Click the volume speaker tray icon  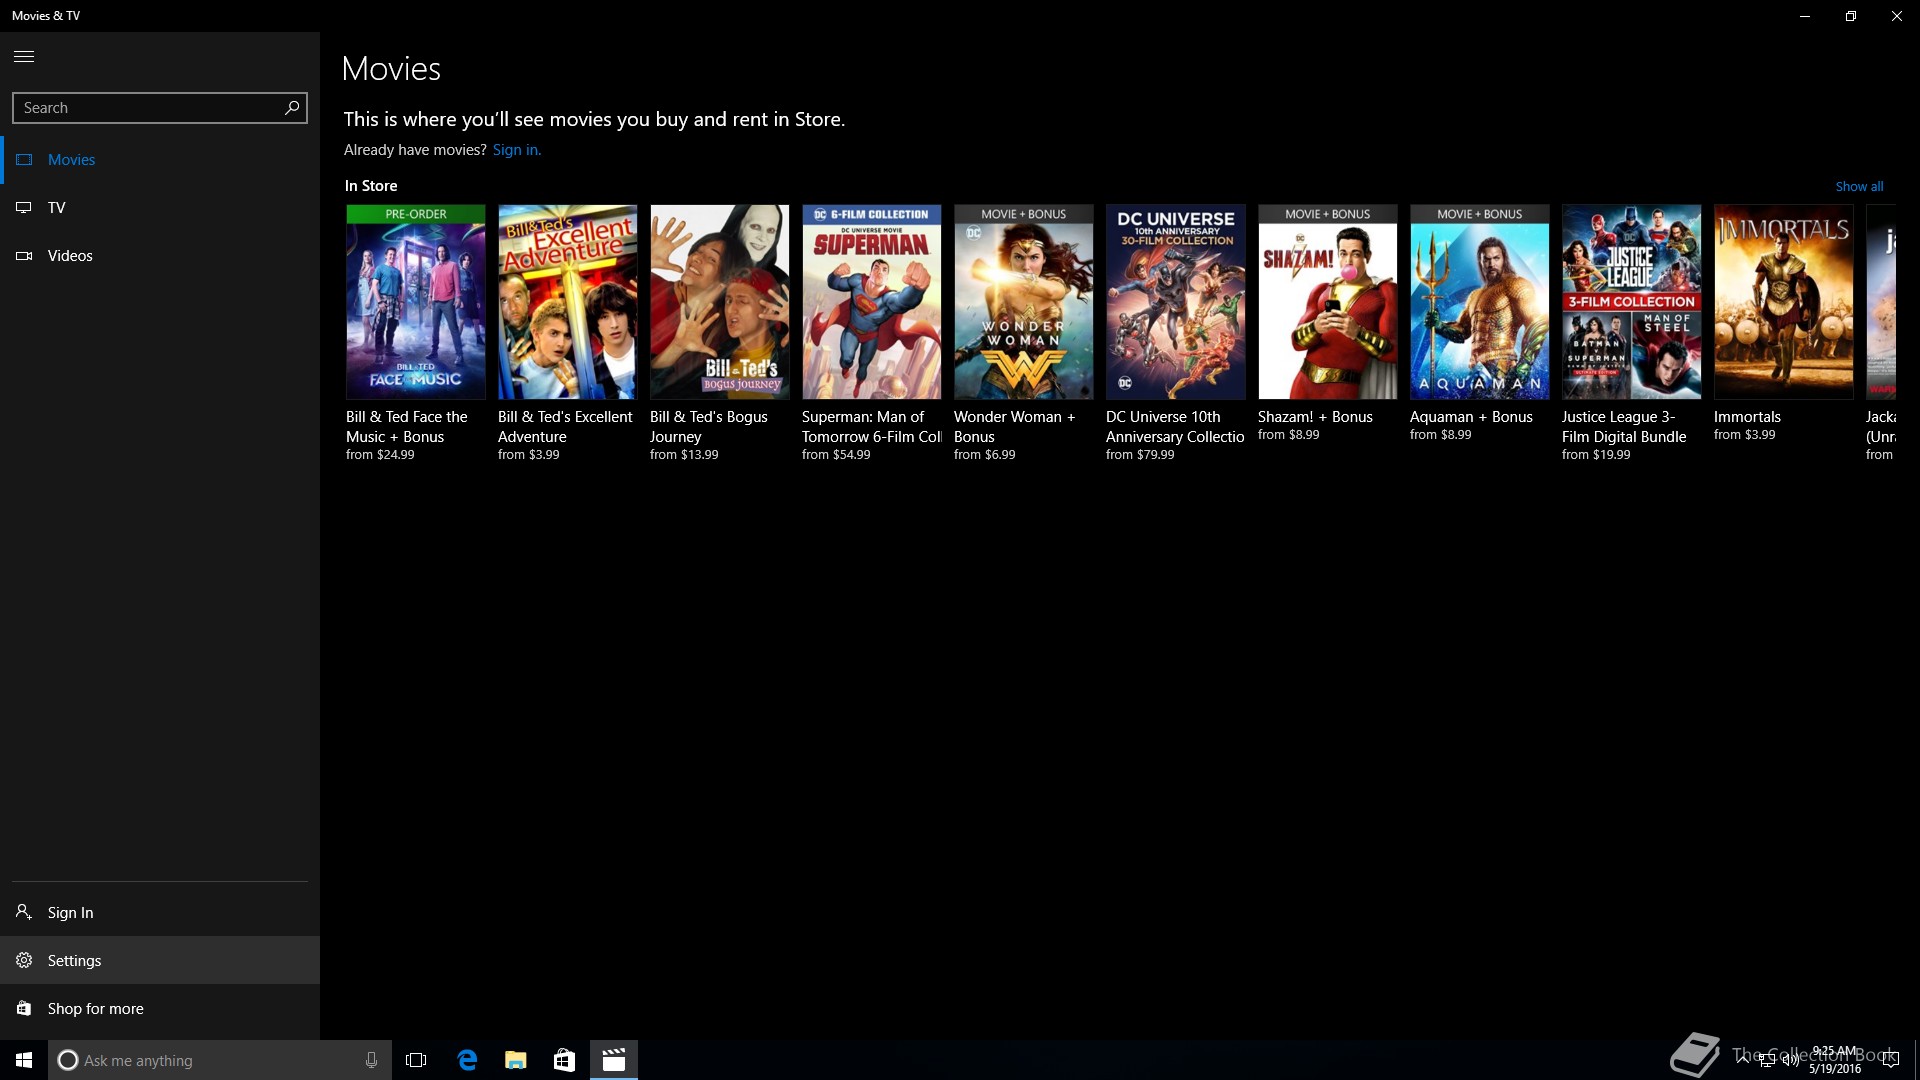pos(1791,1060)
